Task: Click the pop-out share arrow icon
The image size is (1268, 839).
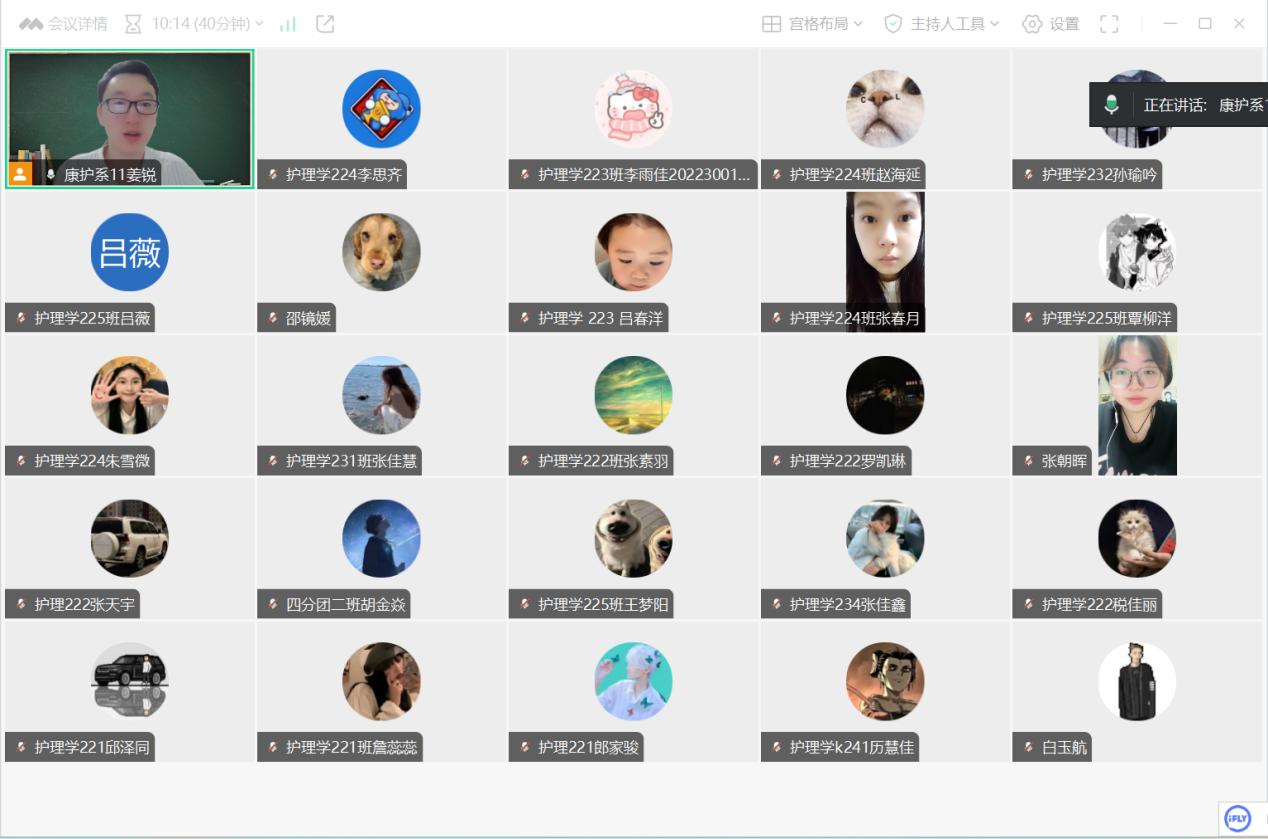Action: point(325,24)
